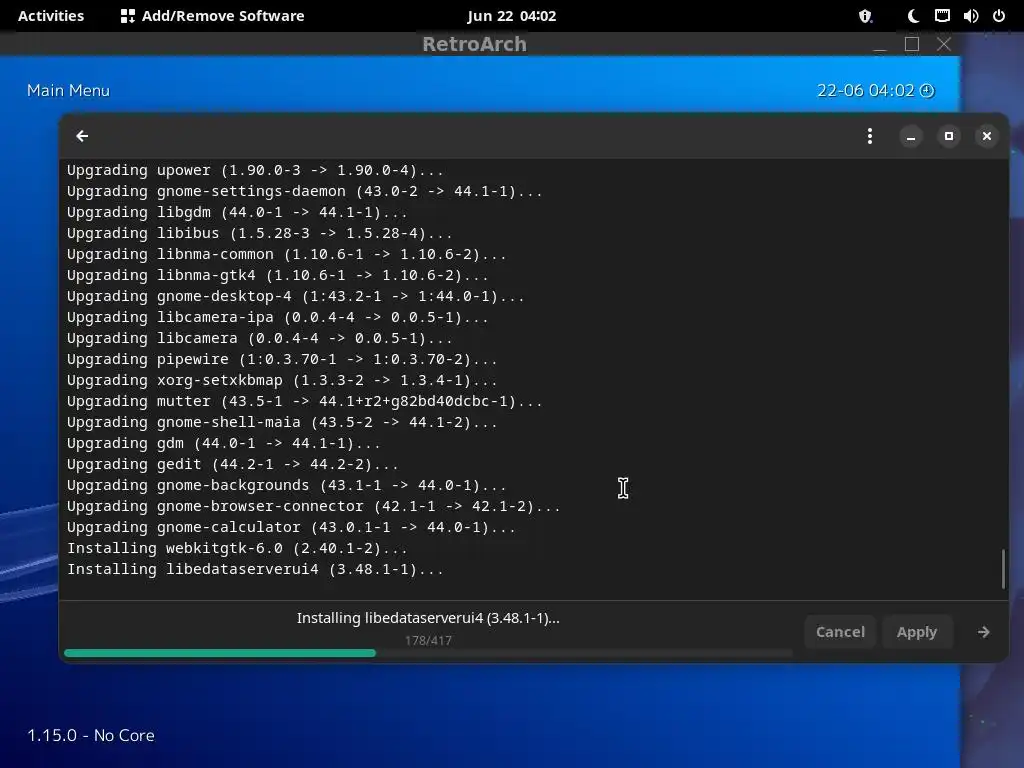Click the RetroArch 1.15.0 - No Core text
Screen dimensions: 1024x768
[x=91, y=735]
